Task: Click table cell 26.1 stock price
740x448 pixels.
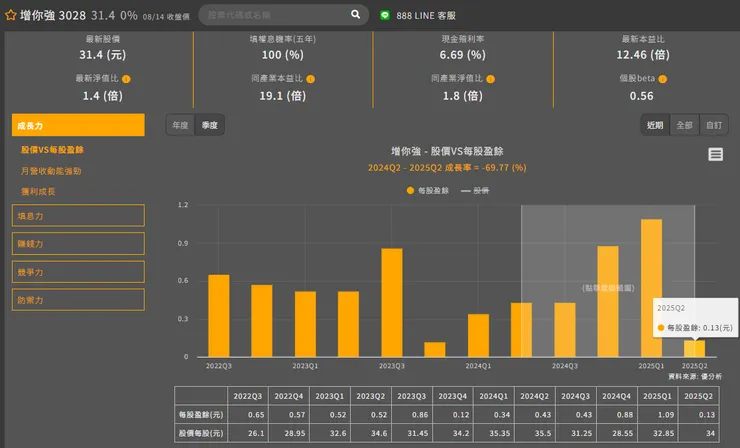Action: pos(248,433)
